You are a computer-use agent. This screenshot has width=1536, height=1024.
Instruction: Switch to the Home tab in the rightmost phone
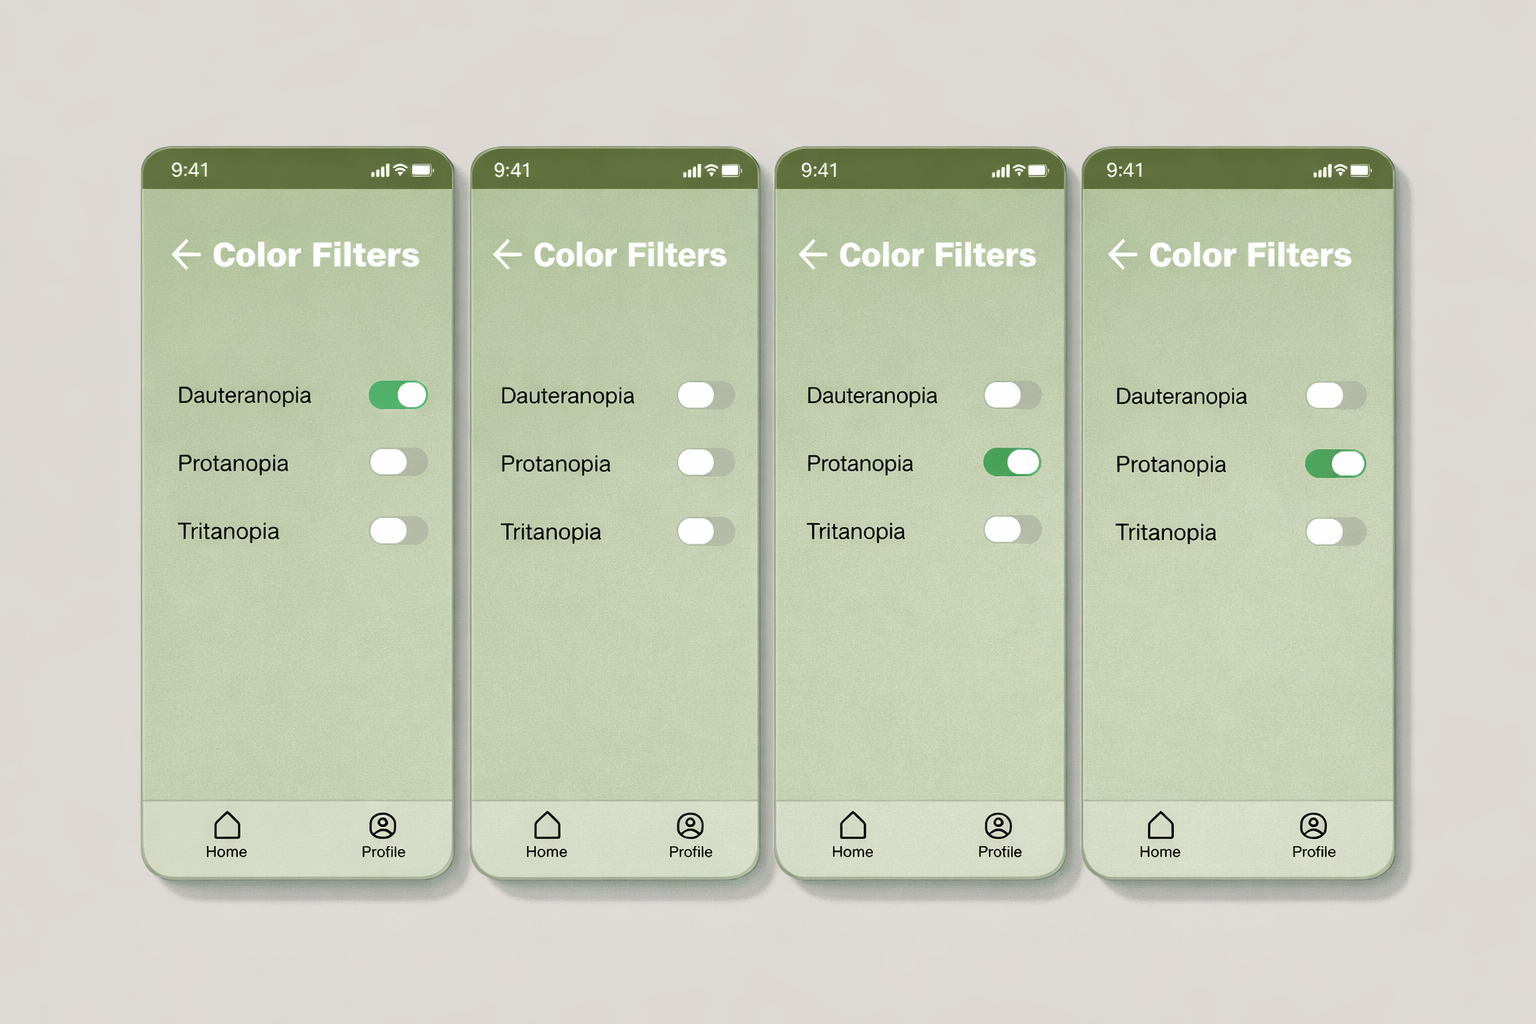[1160, 834]
